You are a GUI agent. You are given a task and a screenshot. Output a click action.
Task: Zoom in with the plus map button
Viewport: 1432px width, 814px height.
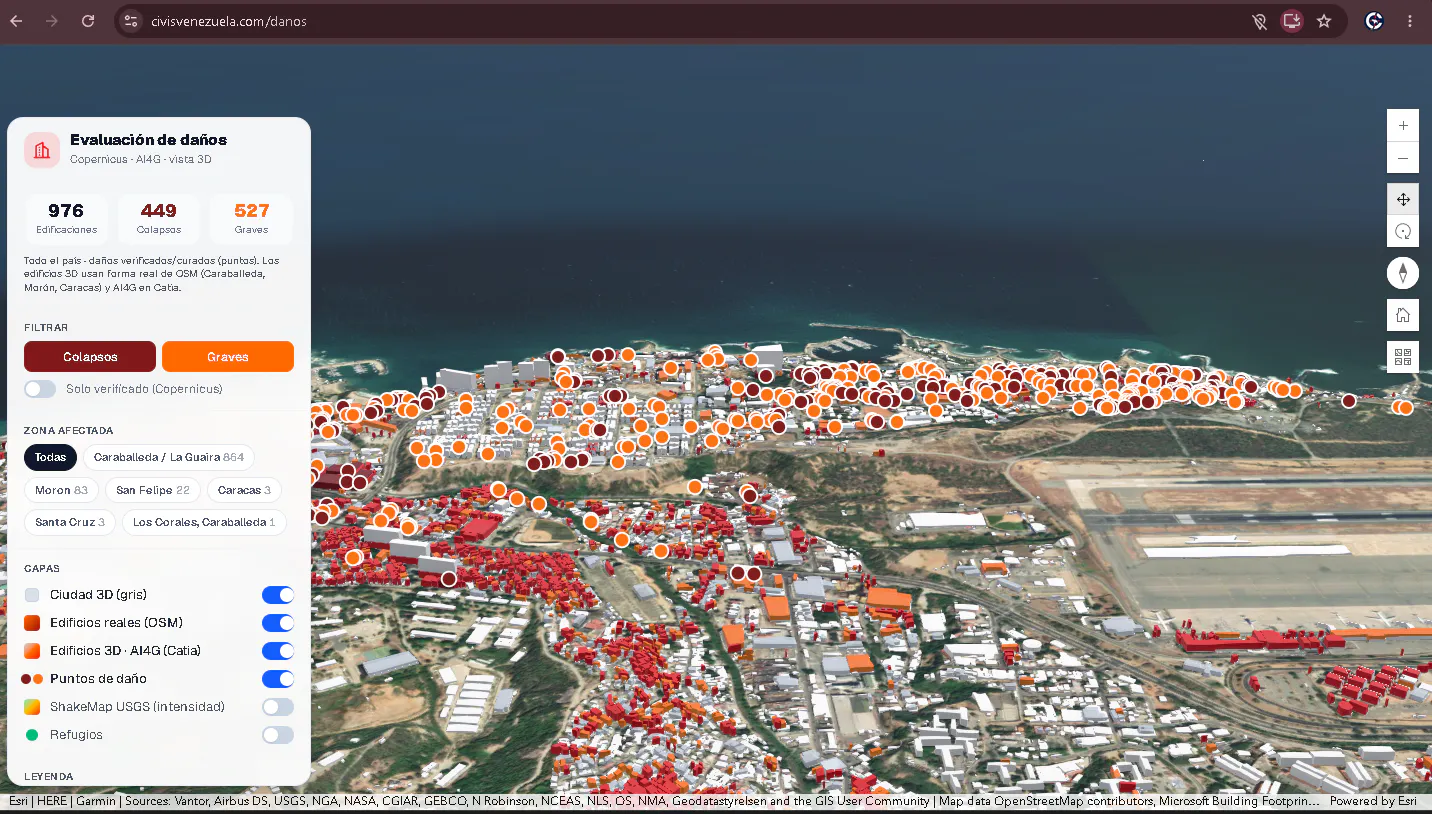[x=1403, y=126]
